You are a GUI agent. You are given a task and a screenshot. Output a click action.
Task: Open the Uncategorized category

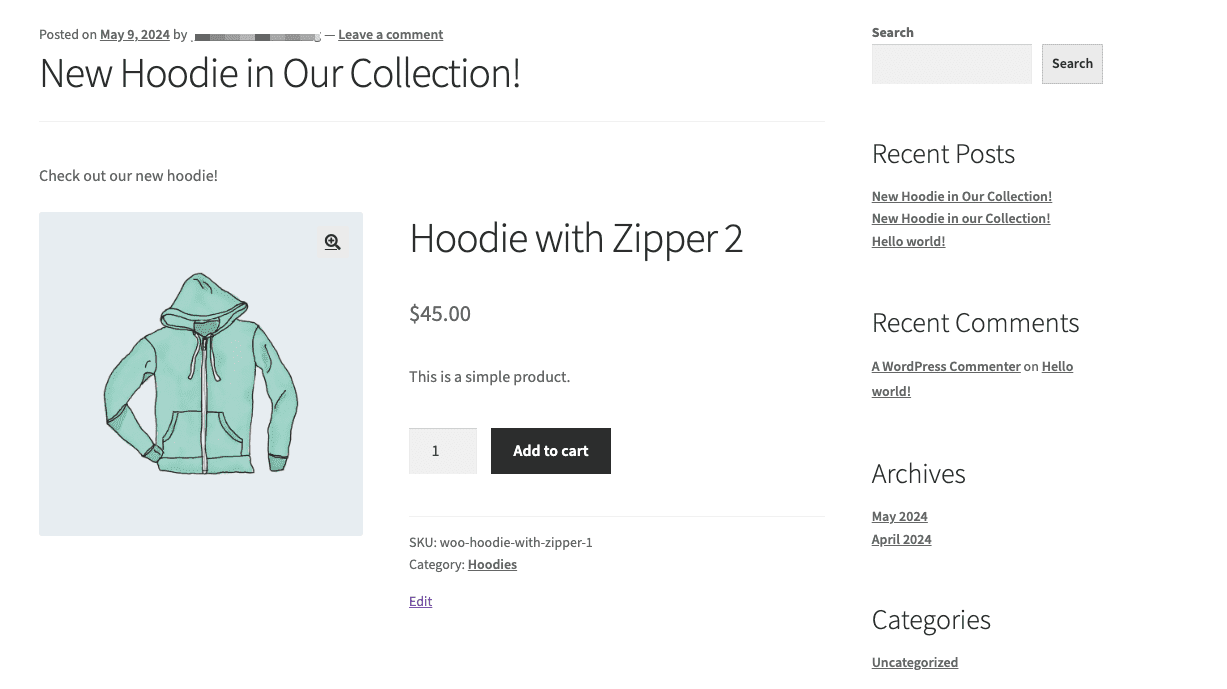pos(914,662)
